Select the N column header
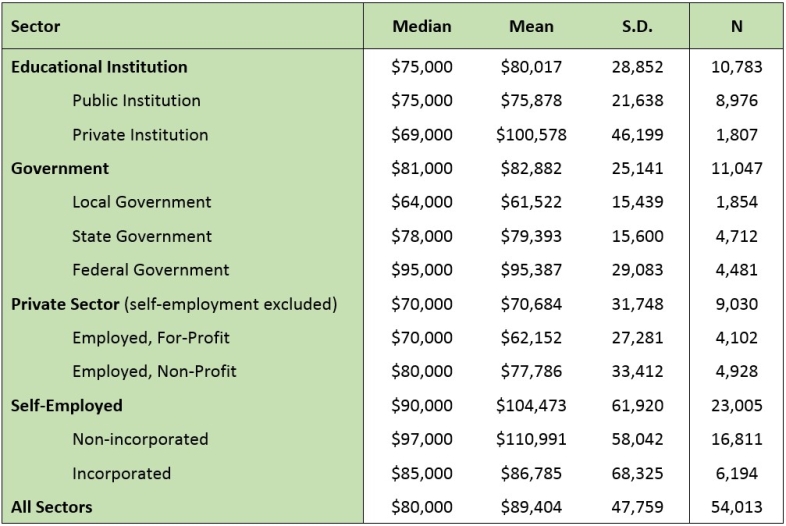Image resolution: width=786 pixels, height=526 pixels. coord(736,26)
